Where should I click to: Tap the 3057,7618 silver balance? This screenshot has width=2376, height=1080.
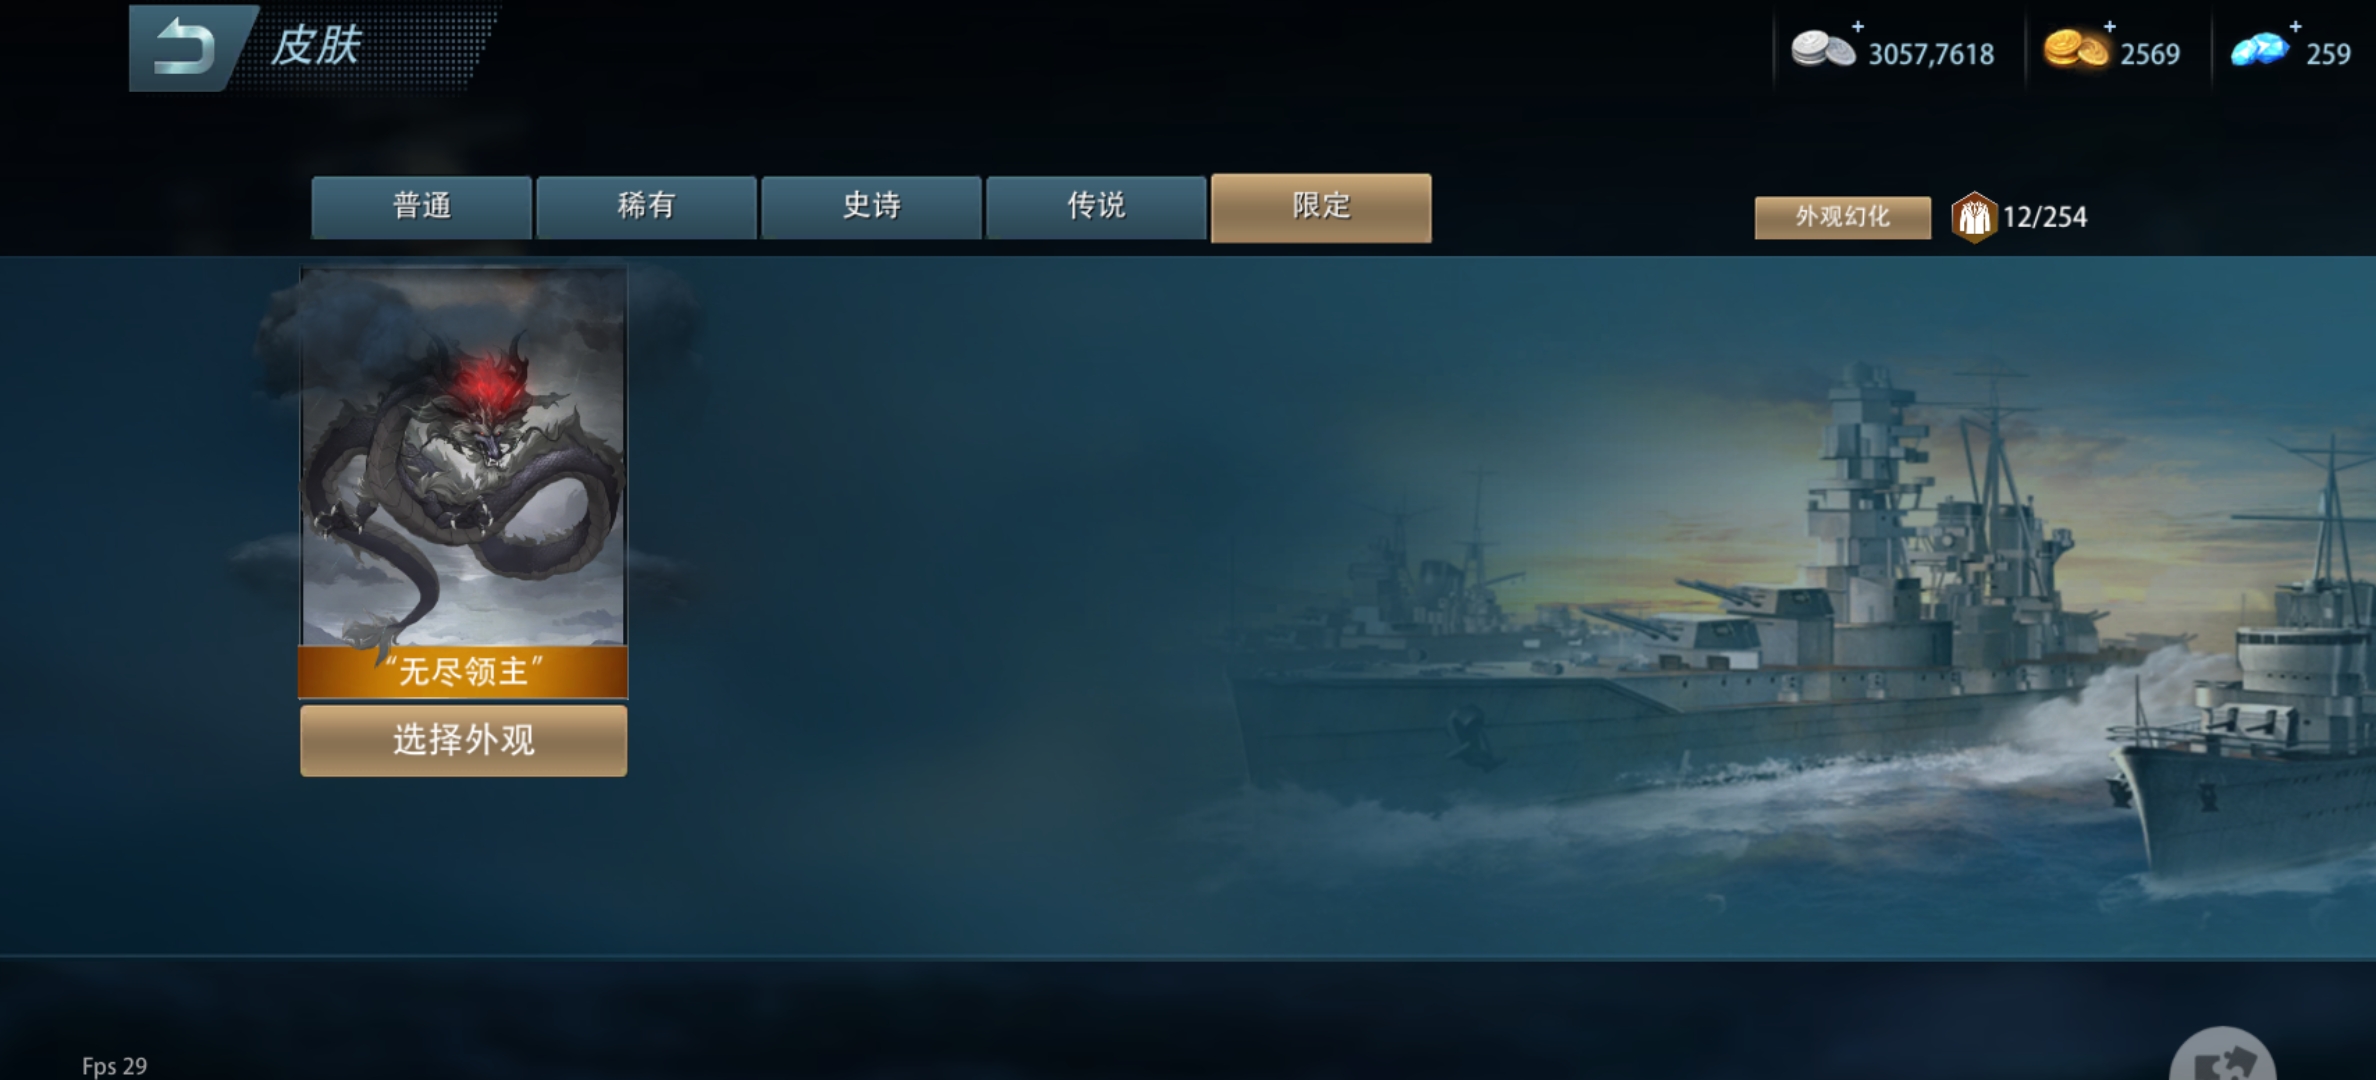[x=1931, y=54]
